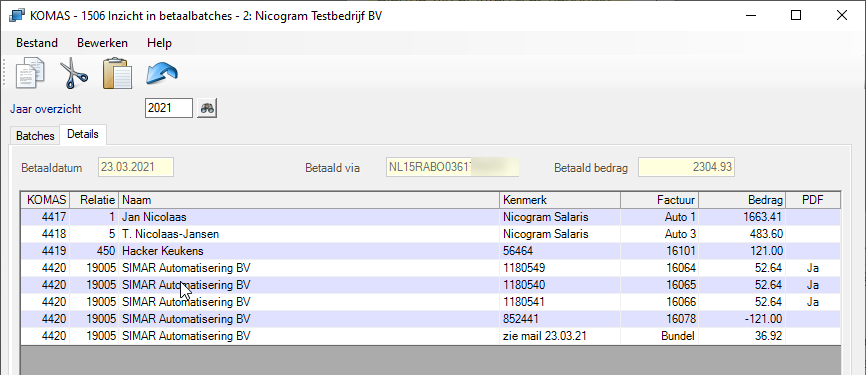Click PDF 'Ja' for invoice 16064

click(812, 268)
